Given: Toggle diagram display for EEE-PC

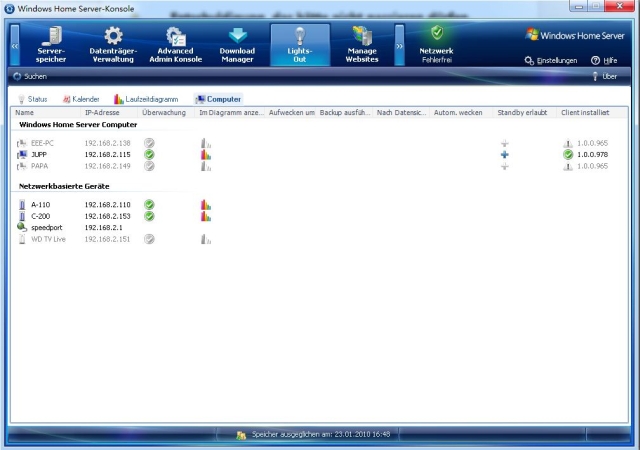Looking at the screenshot, I should click(x=206, y=143).
